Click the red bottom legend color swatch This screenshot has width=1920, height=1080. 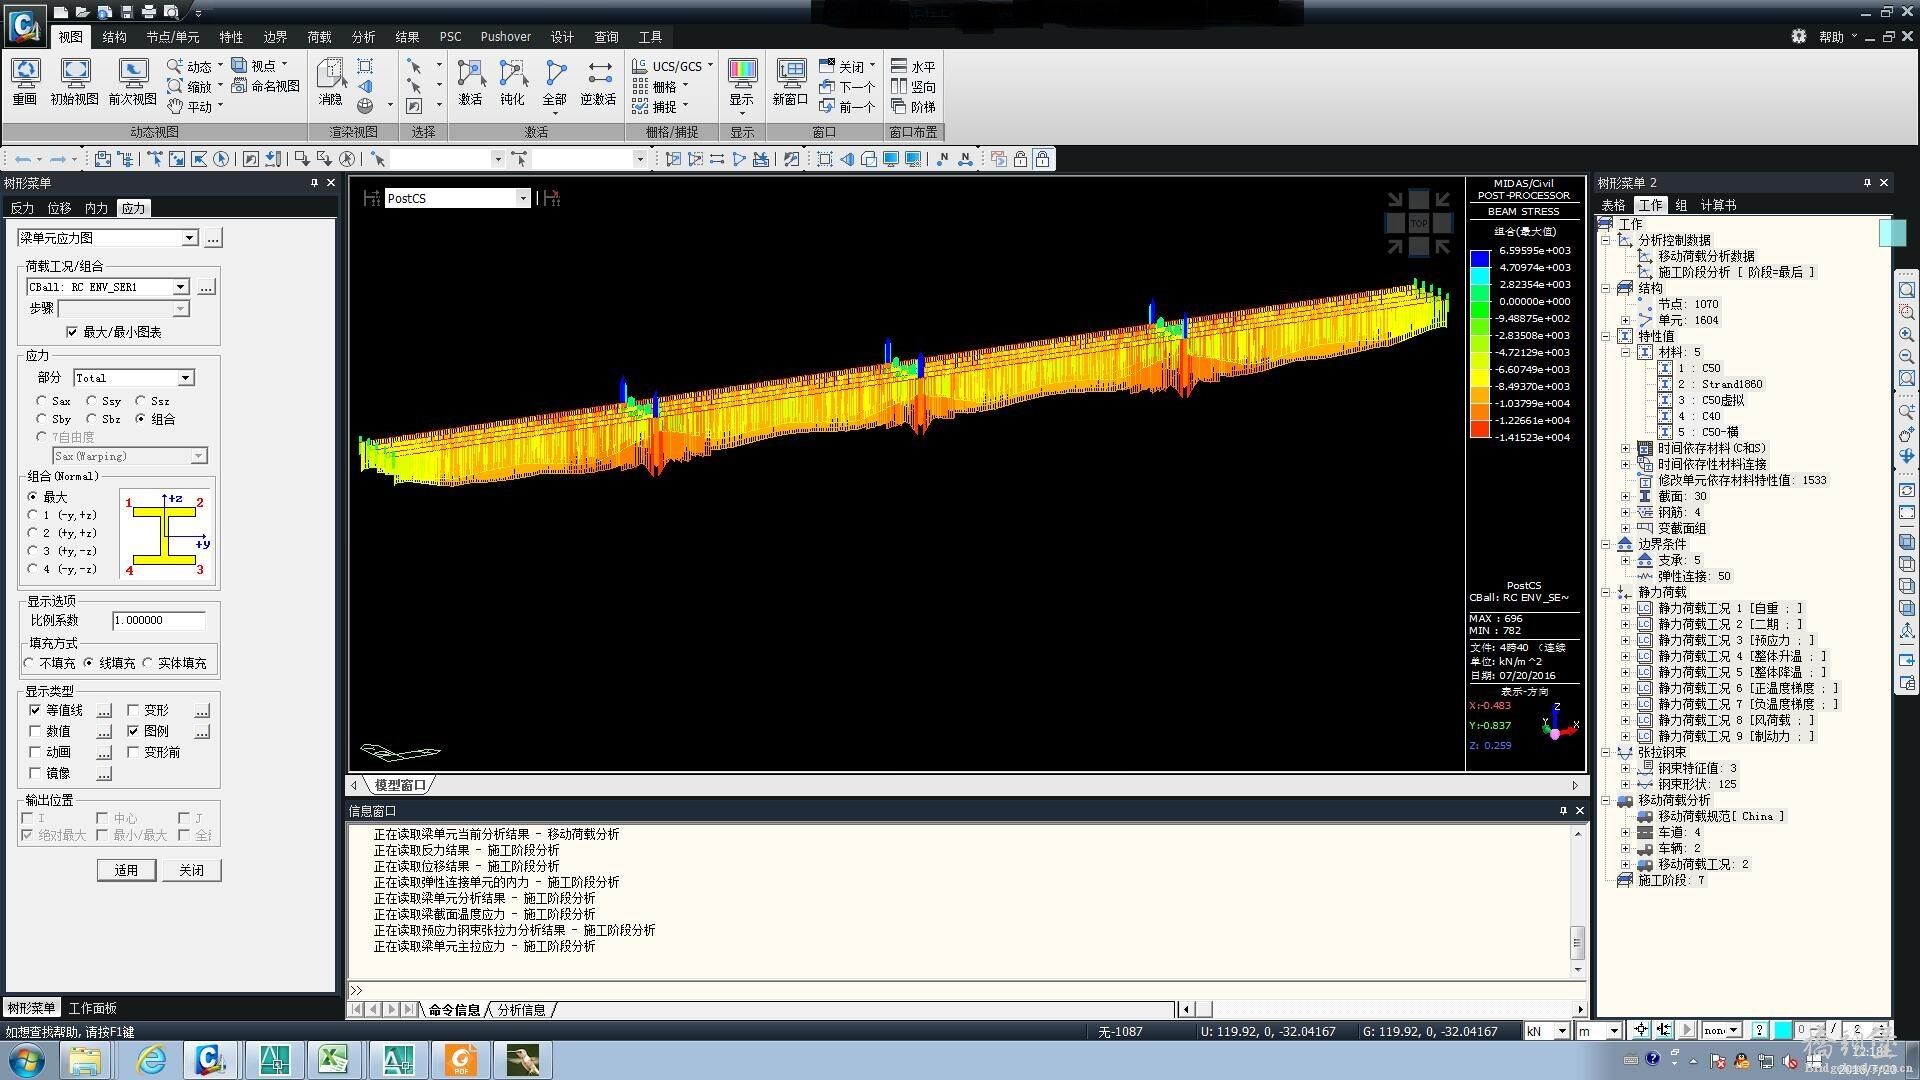[x=1479, y=429]
